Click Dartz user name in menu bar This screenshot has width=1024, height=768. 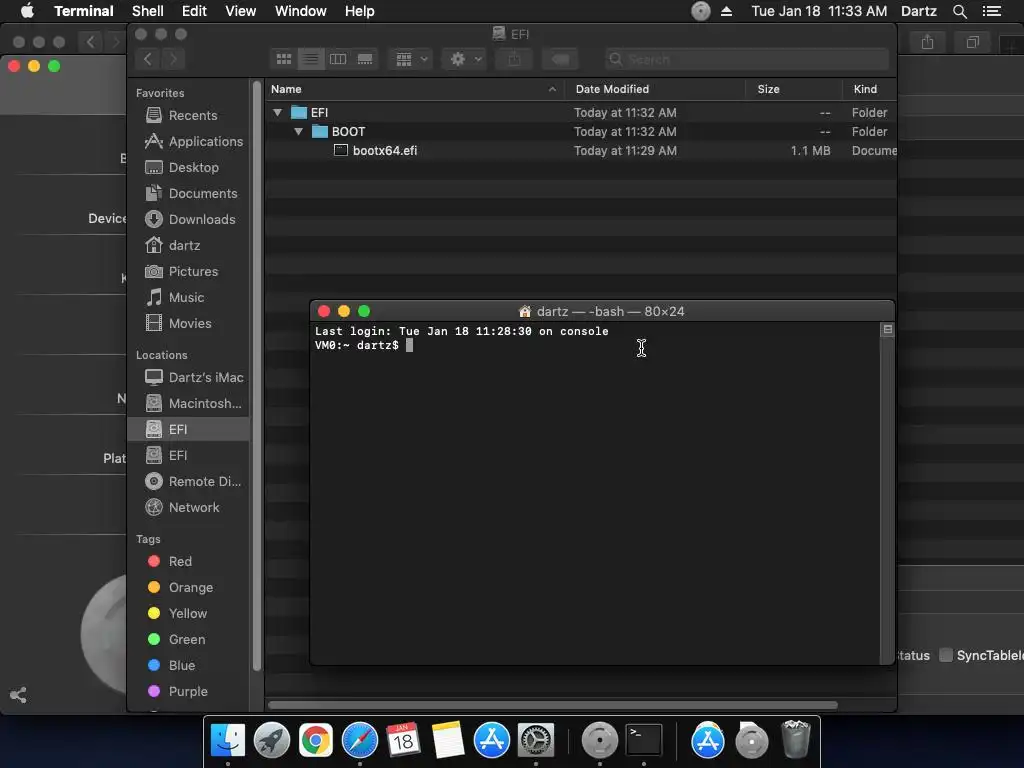click(918, 11)
